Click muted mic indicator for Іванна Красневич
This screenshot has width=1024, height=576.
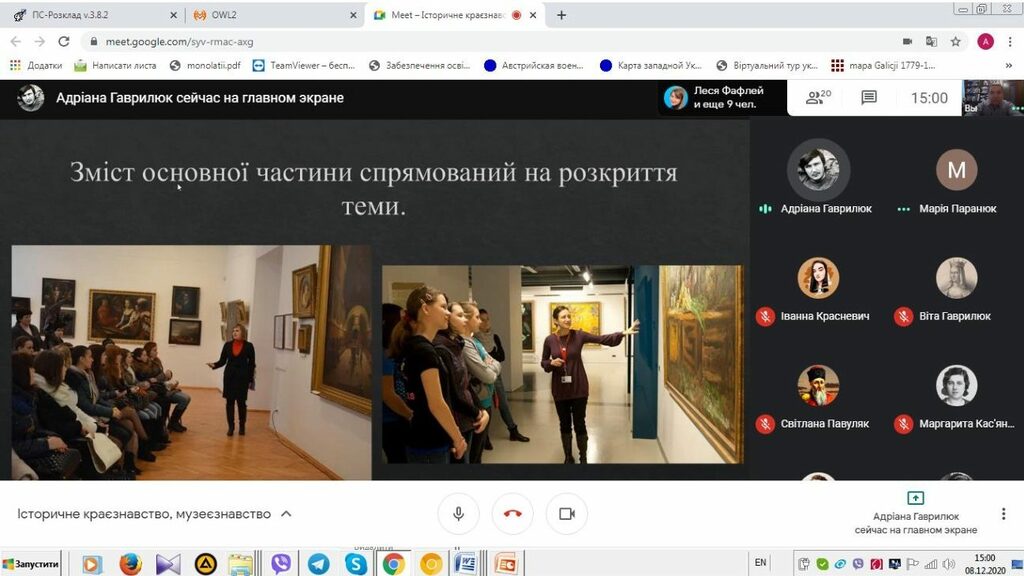point(765,316)
